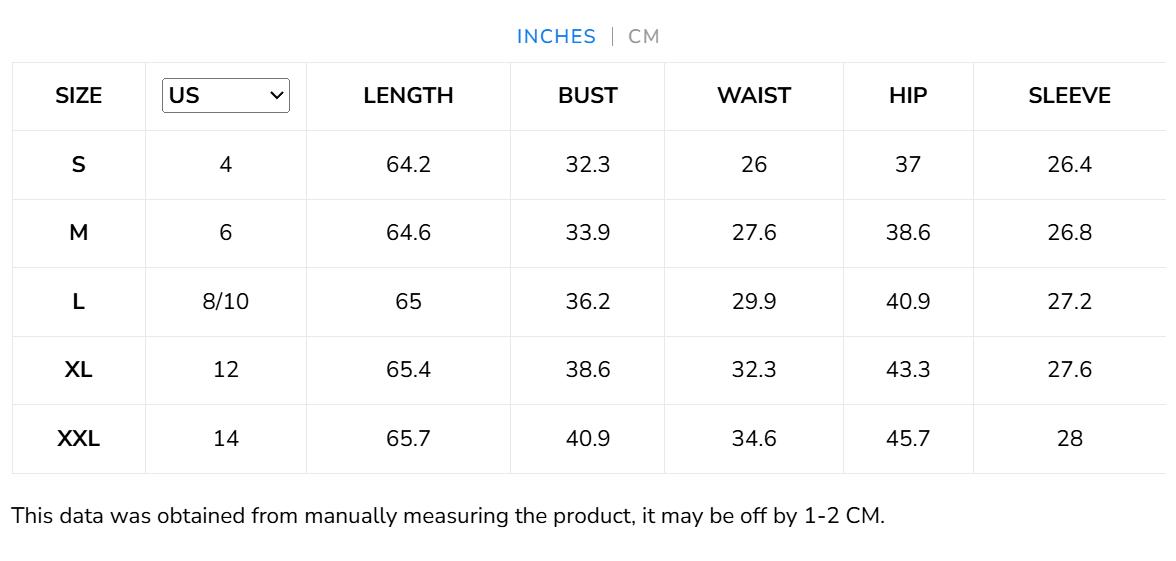Screen dimensions: 1176x561
Task: Switch measurements to CM
Action: click(x=644, y=37)
